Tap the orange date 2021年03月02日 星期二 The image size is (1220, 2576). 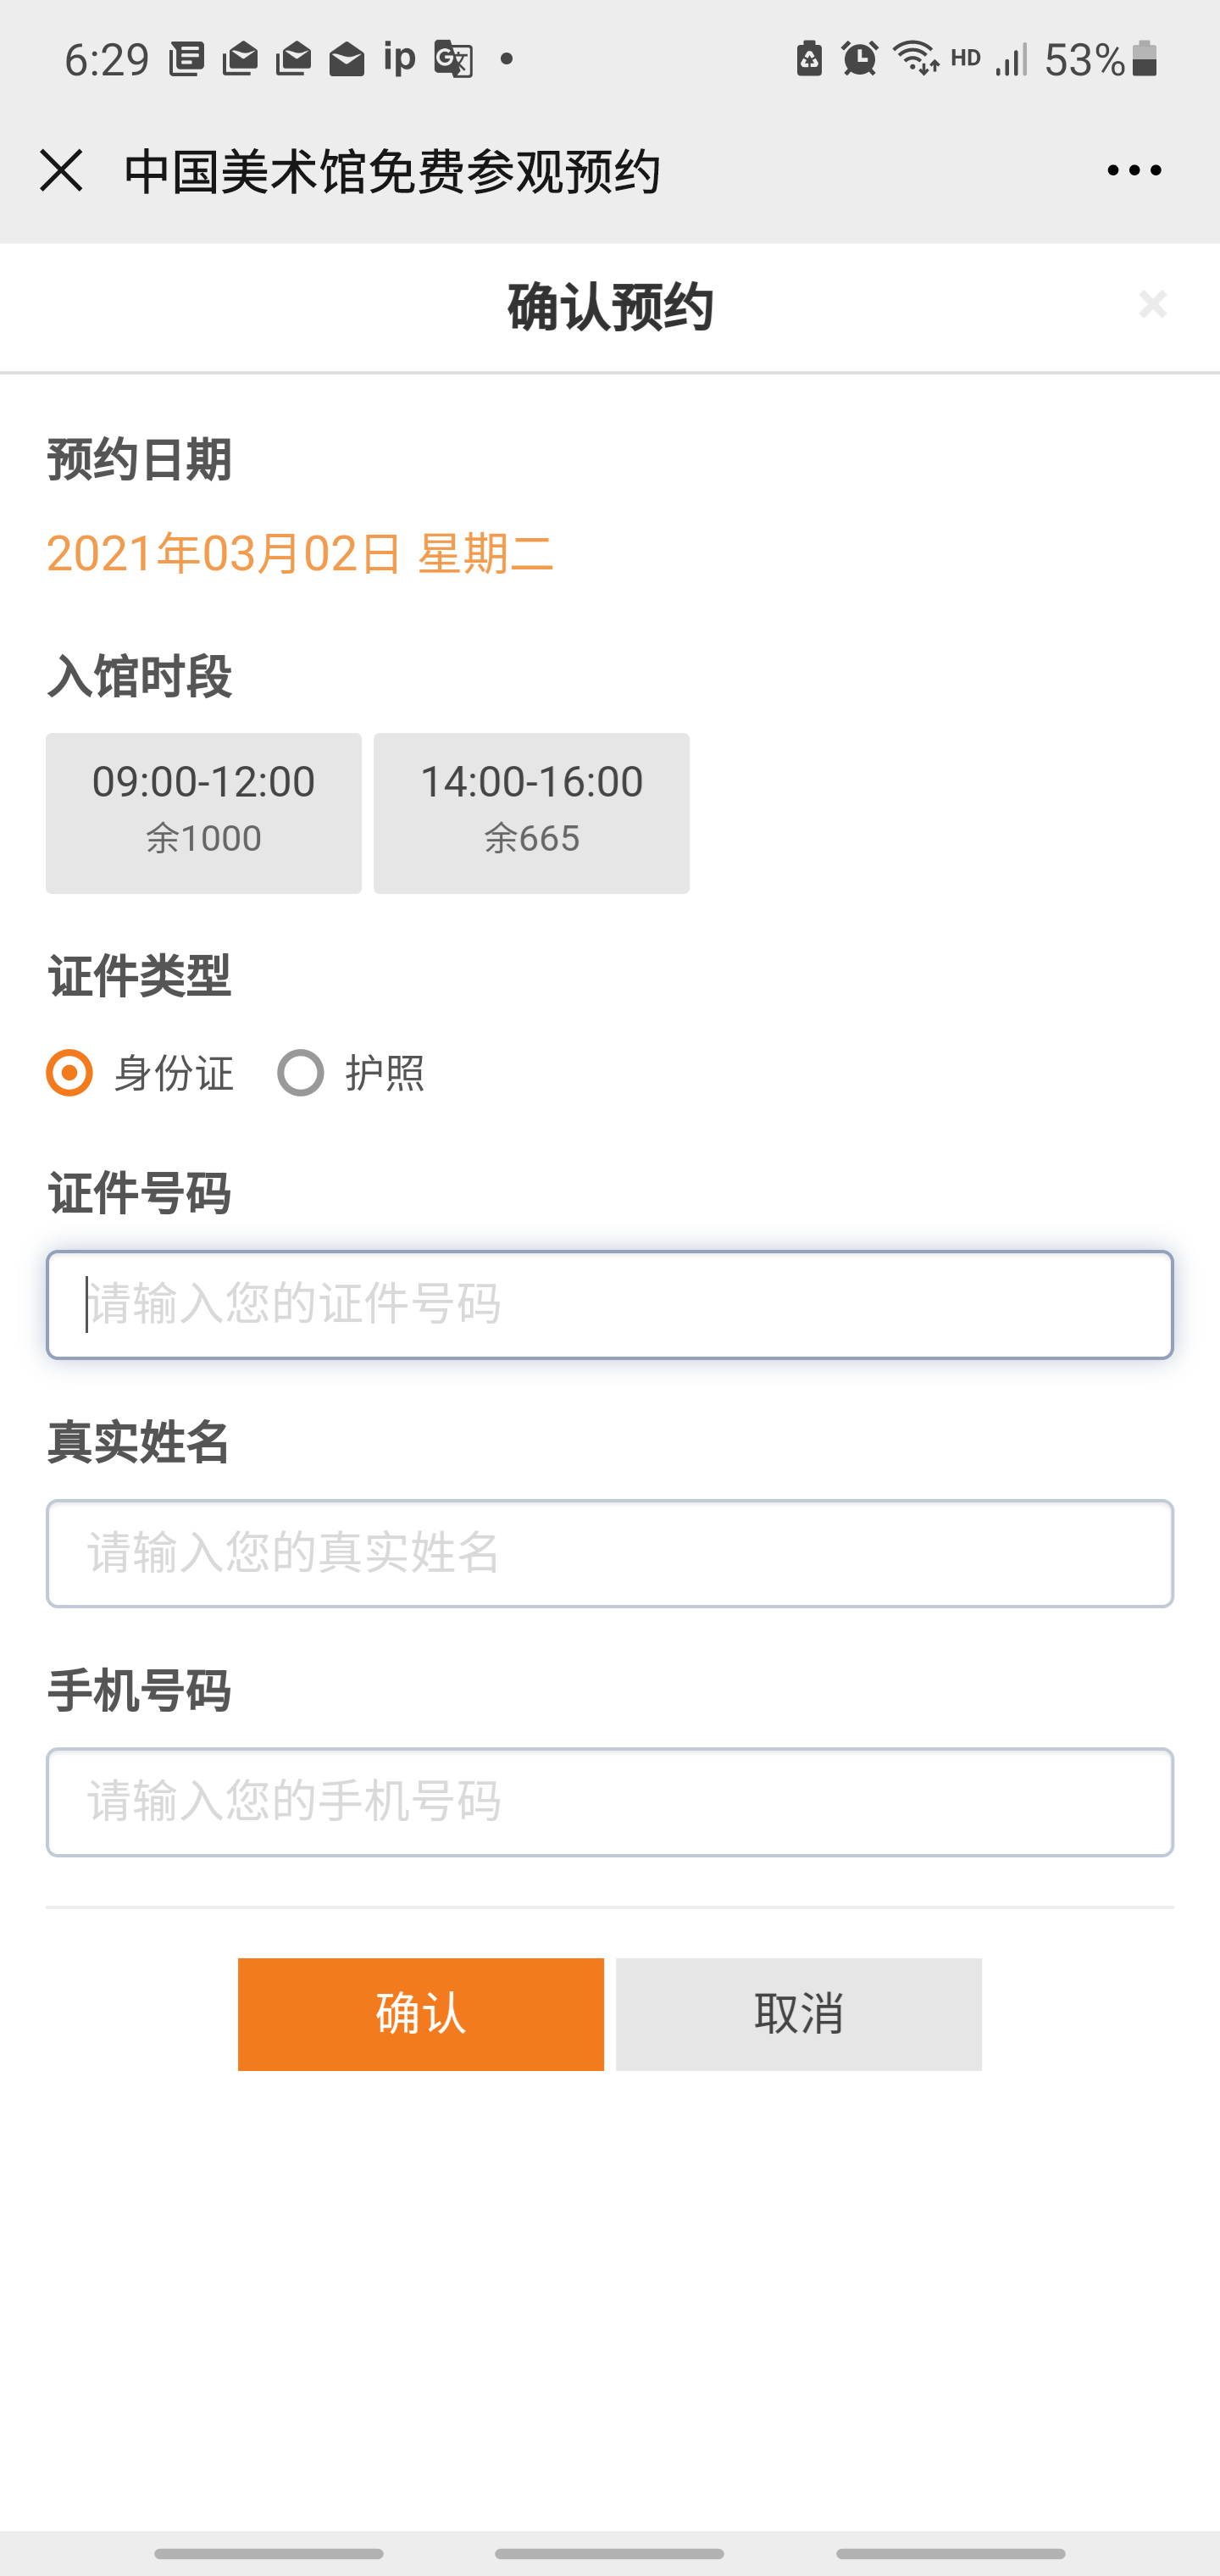coord(300,554)
